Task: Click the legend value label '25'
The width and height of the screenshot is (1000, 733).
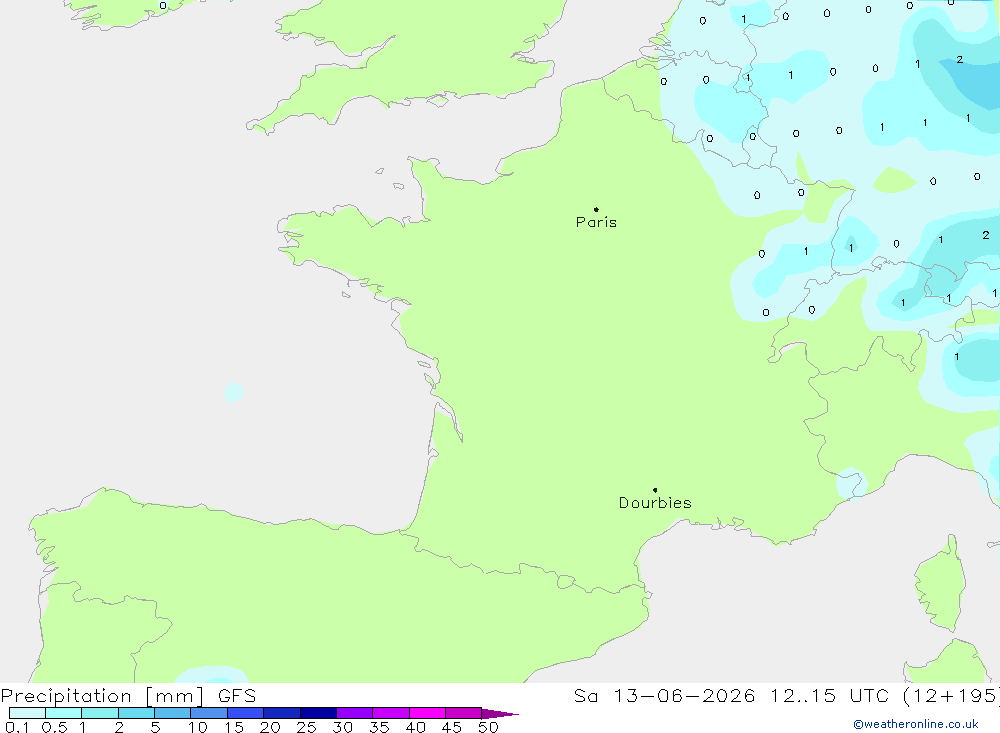Action: click(x=306, y=727)
